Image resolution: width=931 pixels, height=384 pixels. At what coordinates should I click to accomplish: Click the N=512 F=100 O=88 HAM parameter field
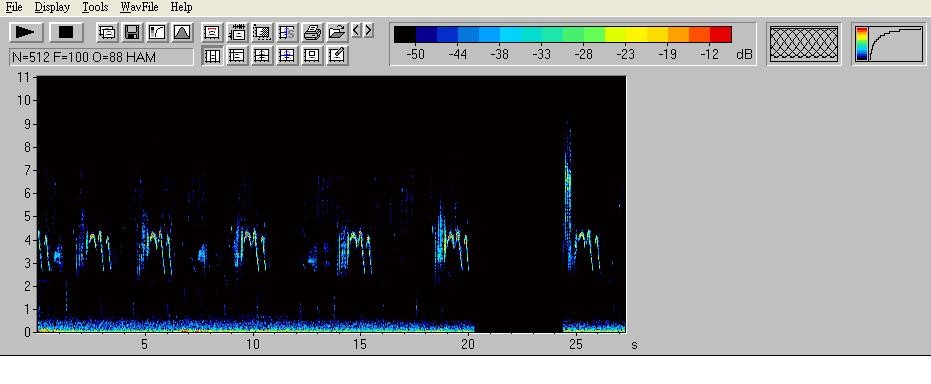click(102, 58)
